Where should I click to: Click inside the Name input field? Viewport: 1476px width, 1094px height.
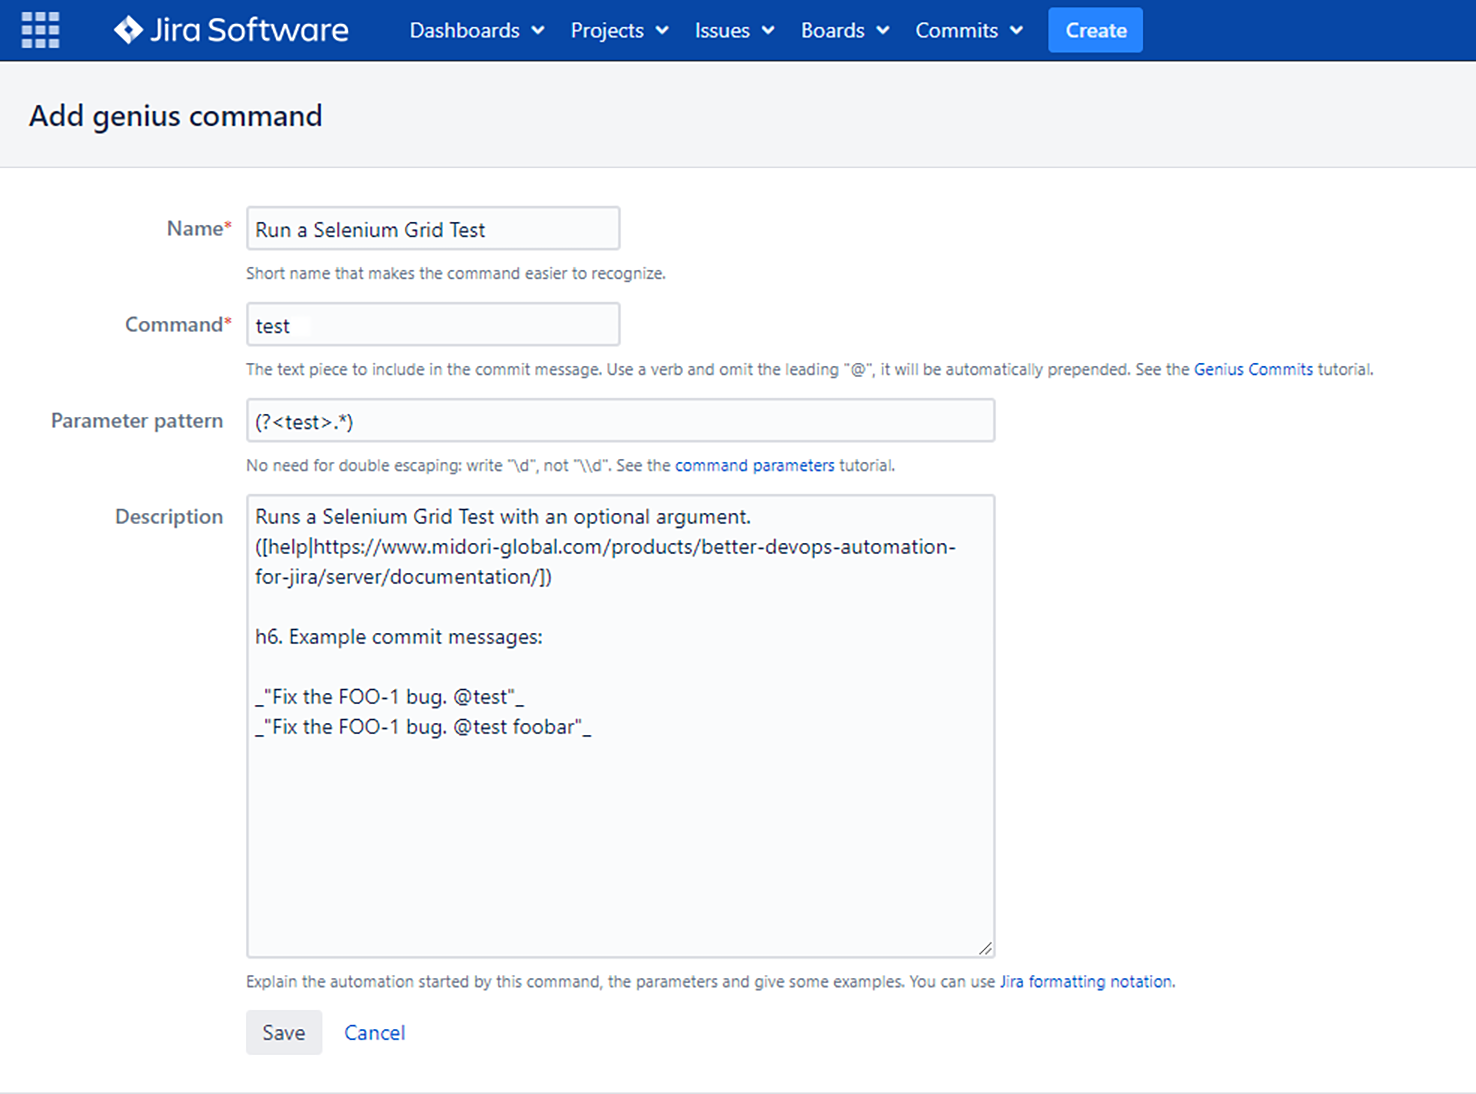coord(432,228)
